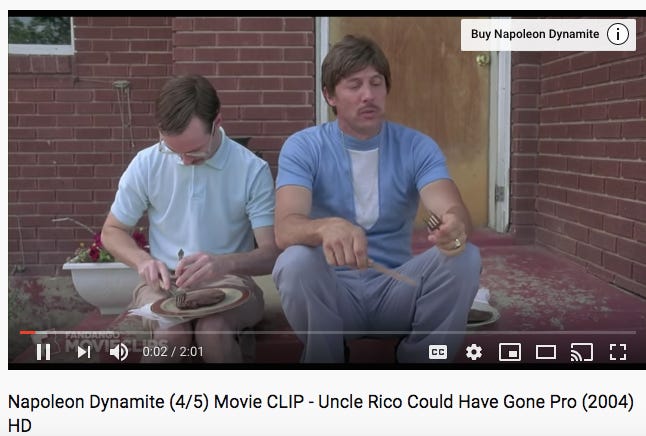The image size is (646, 436).
Task: Switch to theater mode view
Action: click(x=545, y=352)
